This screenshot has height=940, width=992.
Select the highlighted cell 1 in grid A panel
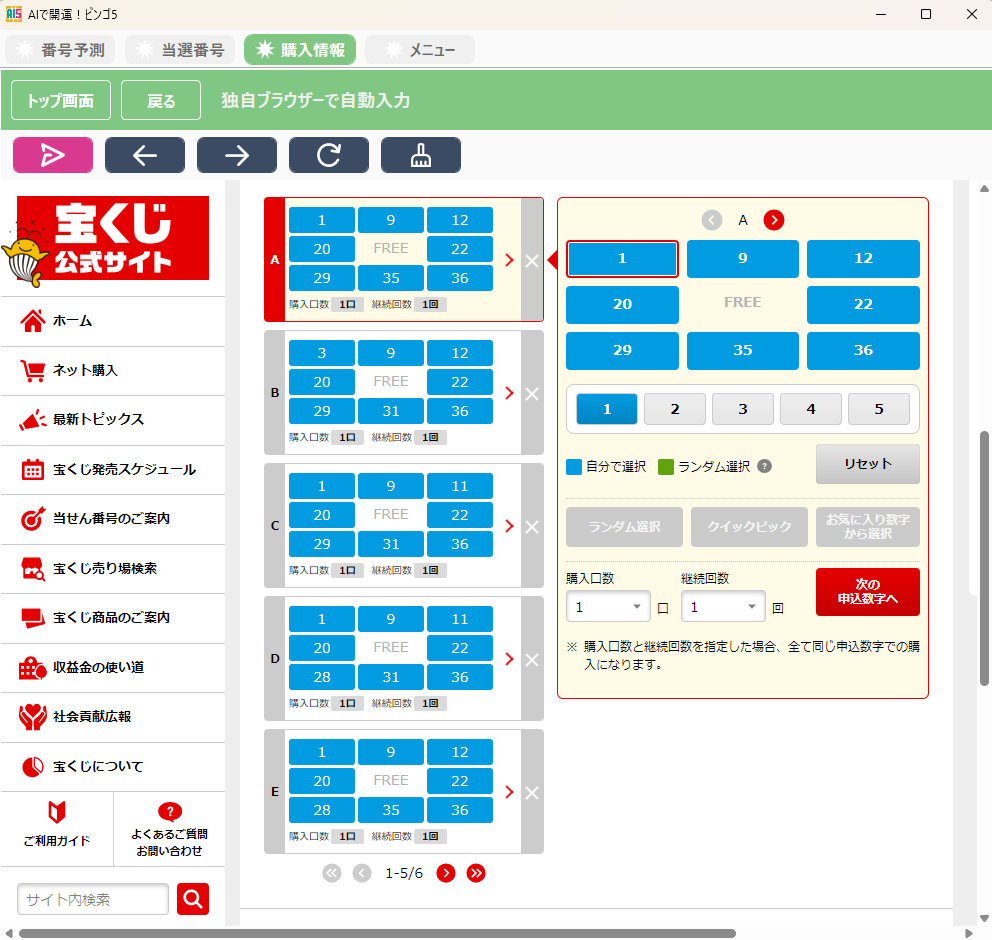pos(623,259)
